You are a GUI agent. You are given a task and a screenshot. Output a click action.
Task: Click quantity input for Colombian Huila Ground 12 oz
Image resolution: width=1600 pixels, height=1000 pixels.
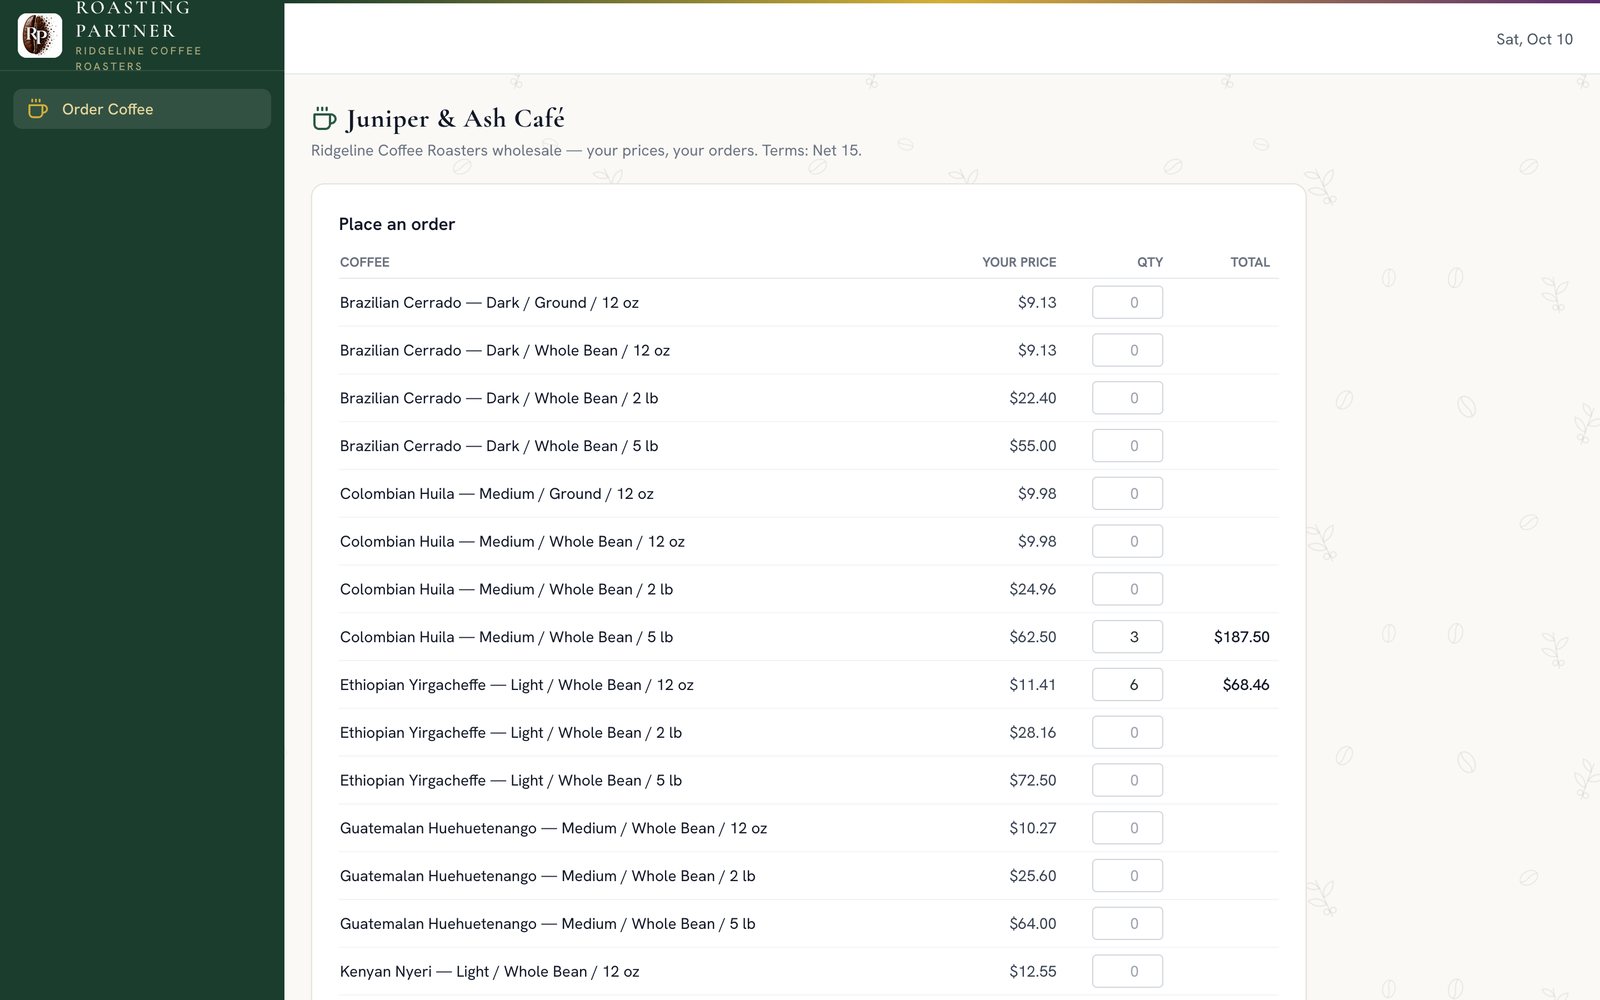(x=1127, y=494)
